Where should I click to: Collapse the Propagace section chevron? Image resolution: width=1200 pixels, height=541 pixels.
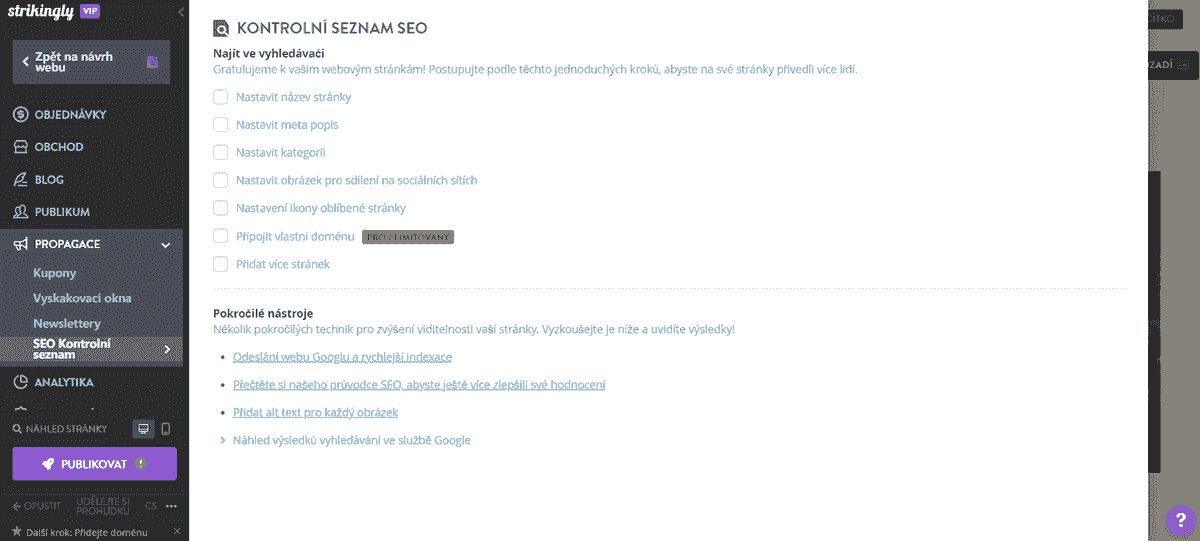[x=166, y=244]
